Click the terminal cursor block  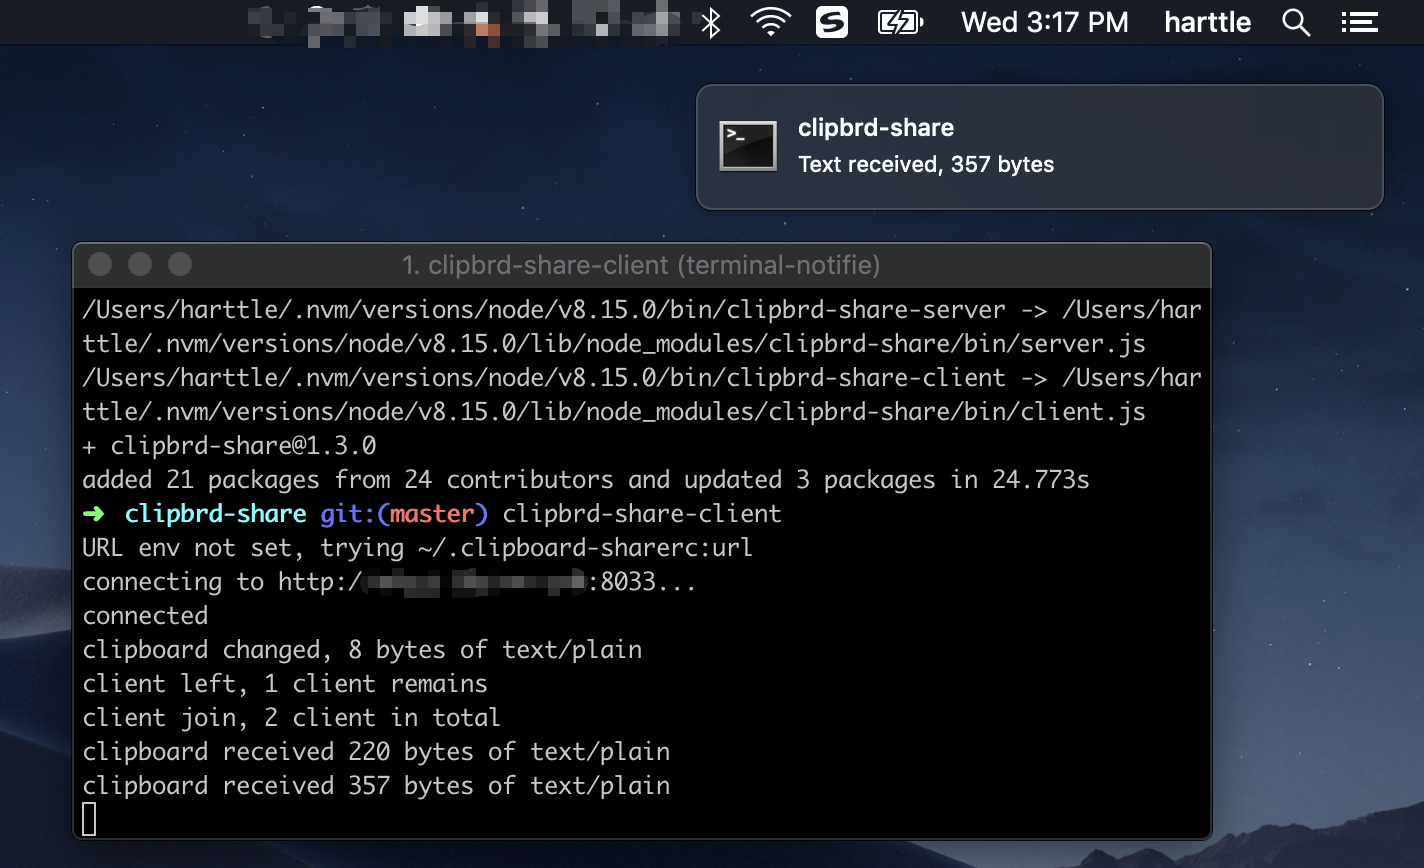[89, 819]
